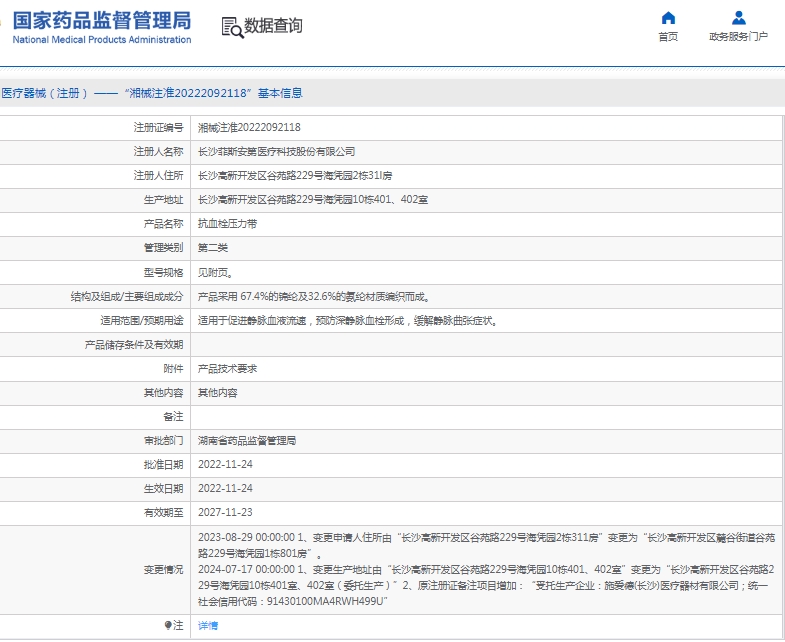This screenshot has height=642, width=785.
Task: Click the 生产地址 address value
Action: (313, 199)
